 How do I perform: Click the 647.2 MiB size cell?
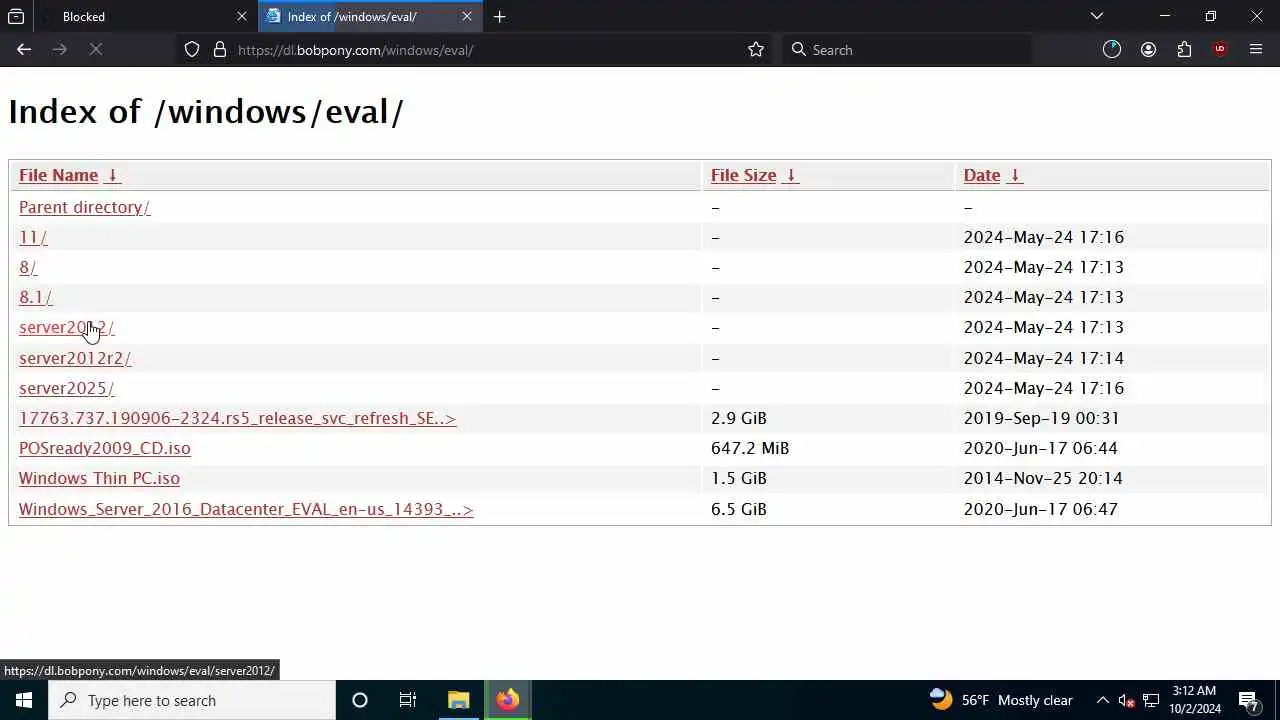coord(750,448)
